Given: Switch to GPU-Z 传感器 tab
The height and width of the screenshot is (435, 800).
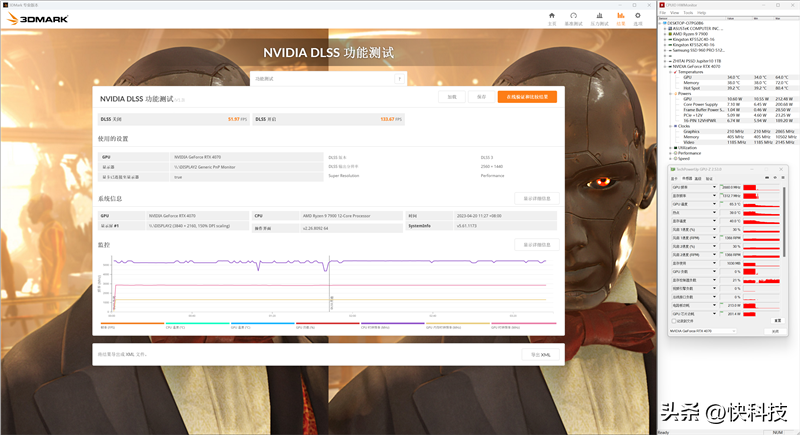Looking at the screenshot, I should [687, 178].
